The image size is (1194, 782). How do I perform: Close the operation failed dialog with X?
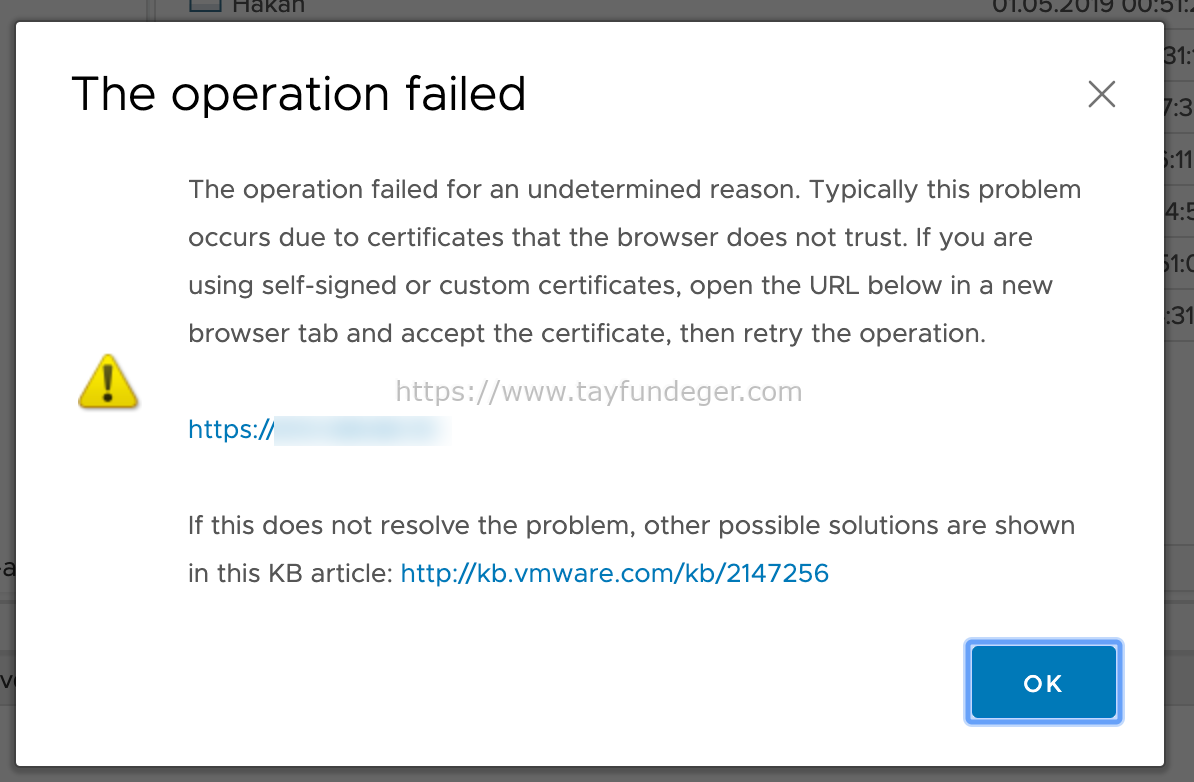click(1101, 94)
